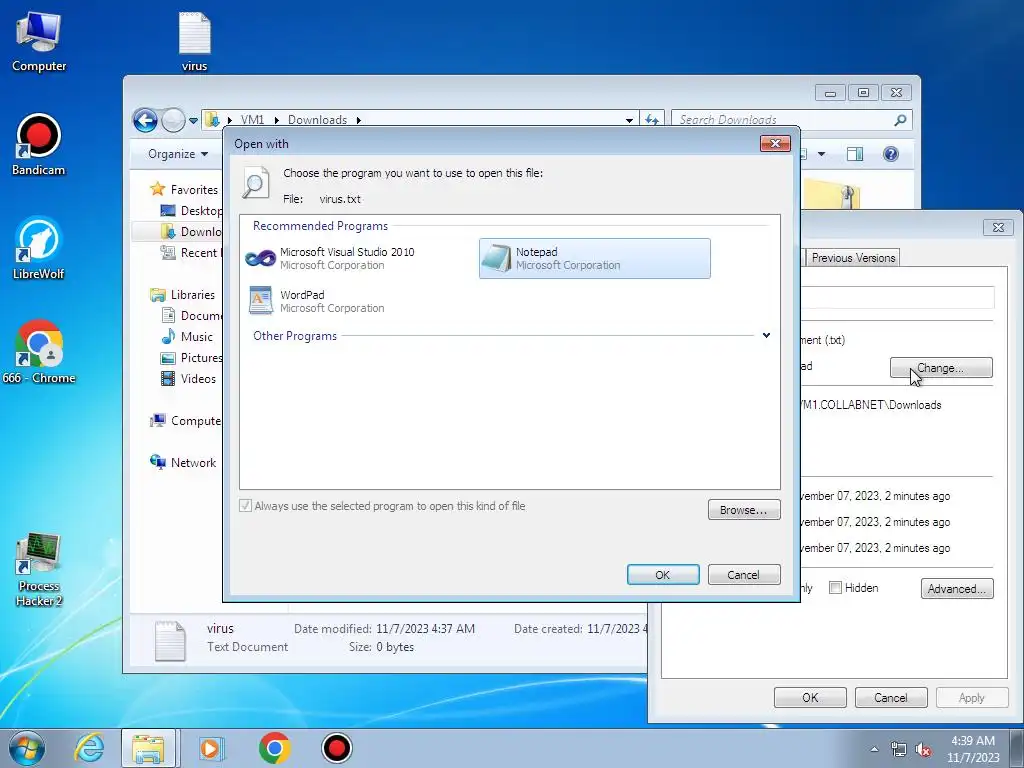Click the zipped folder in Downloads
The image size is (1024, 768).
833,195
